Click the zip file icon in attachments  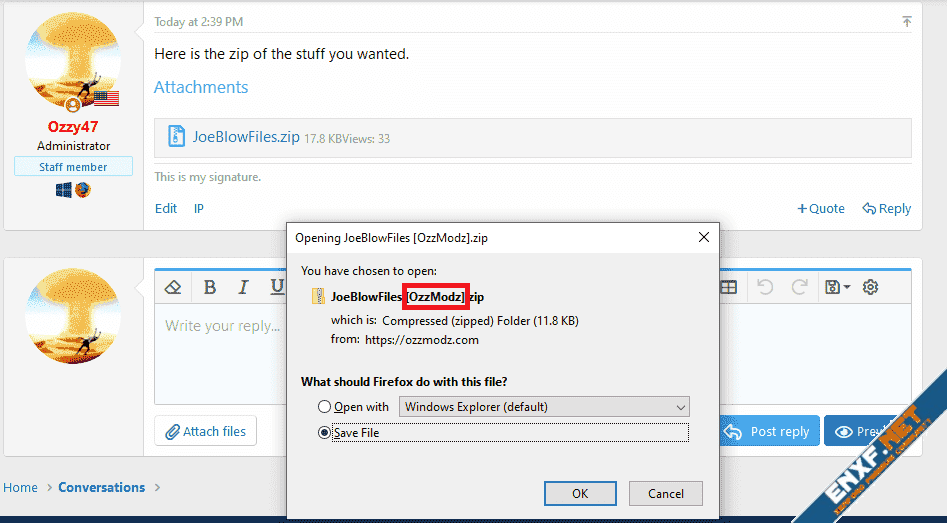point(177,137)
